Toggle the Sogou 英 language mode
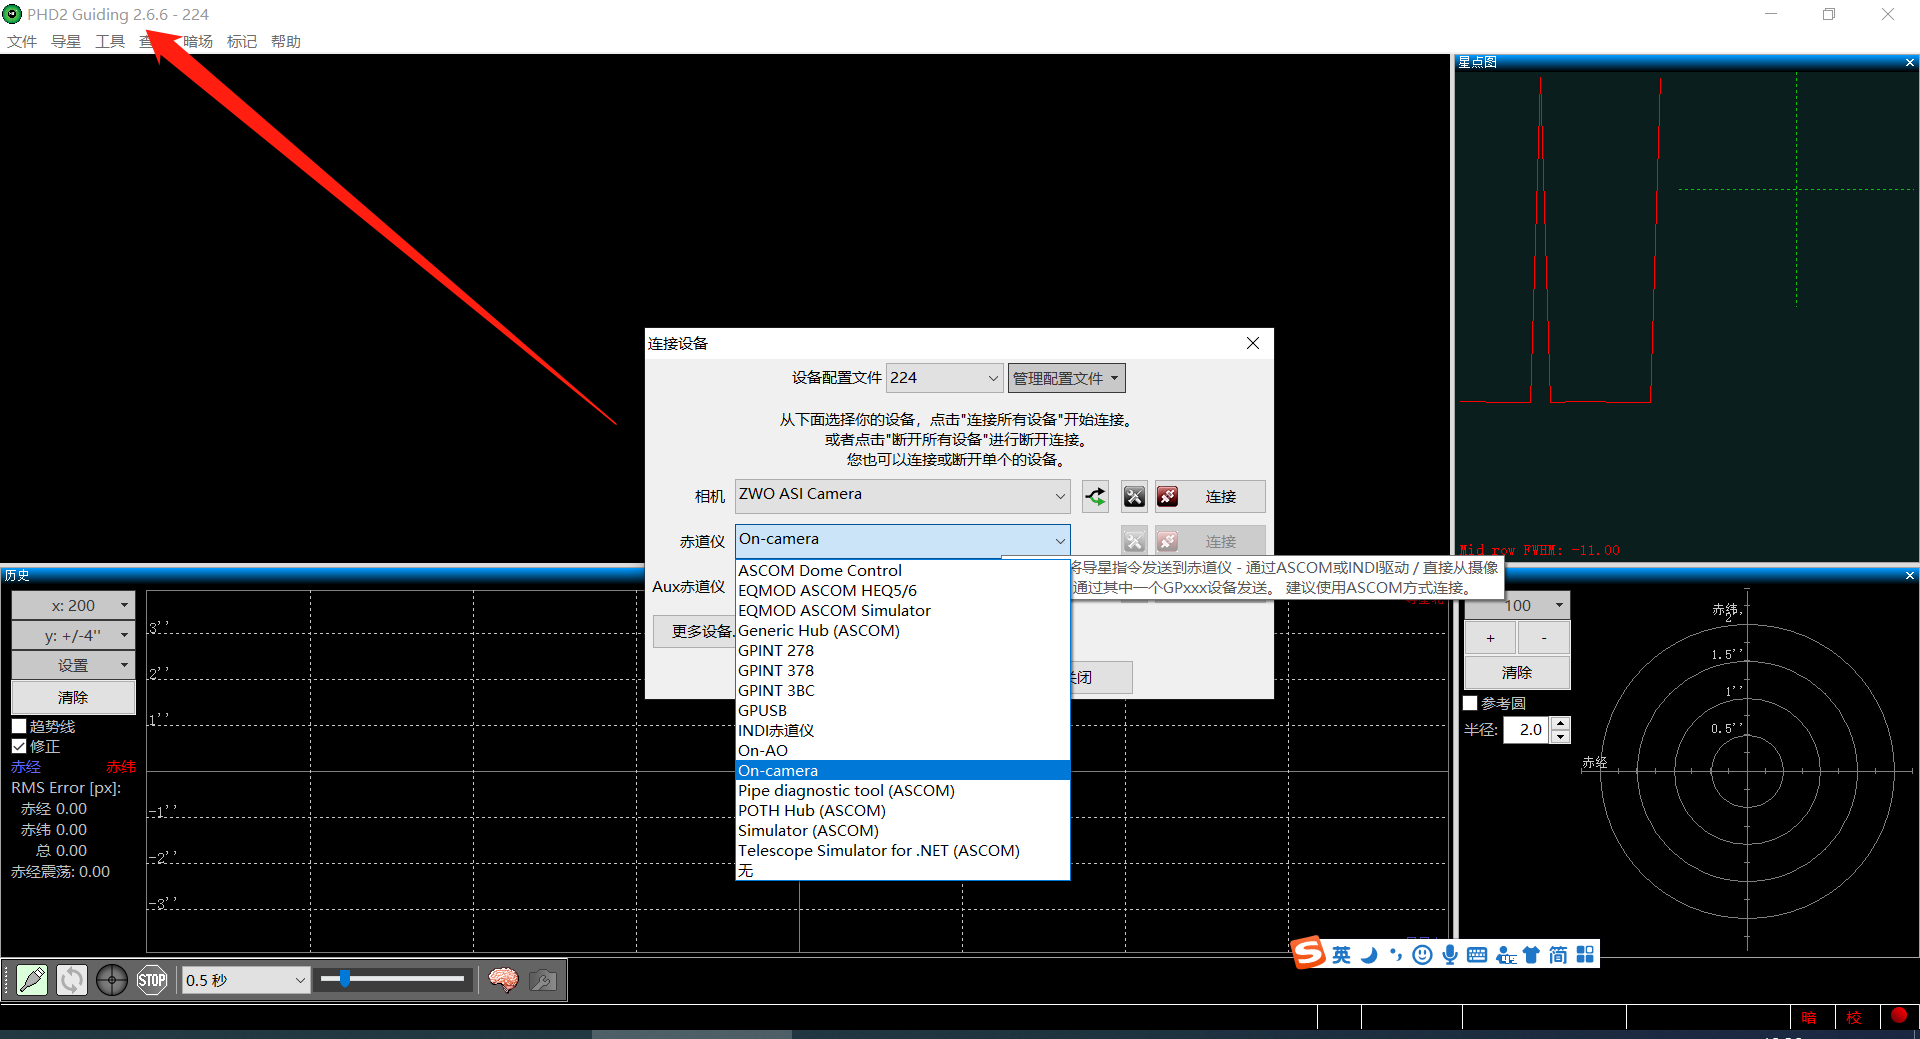 coord(1341,955)
